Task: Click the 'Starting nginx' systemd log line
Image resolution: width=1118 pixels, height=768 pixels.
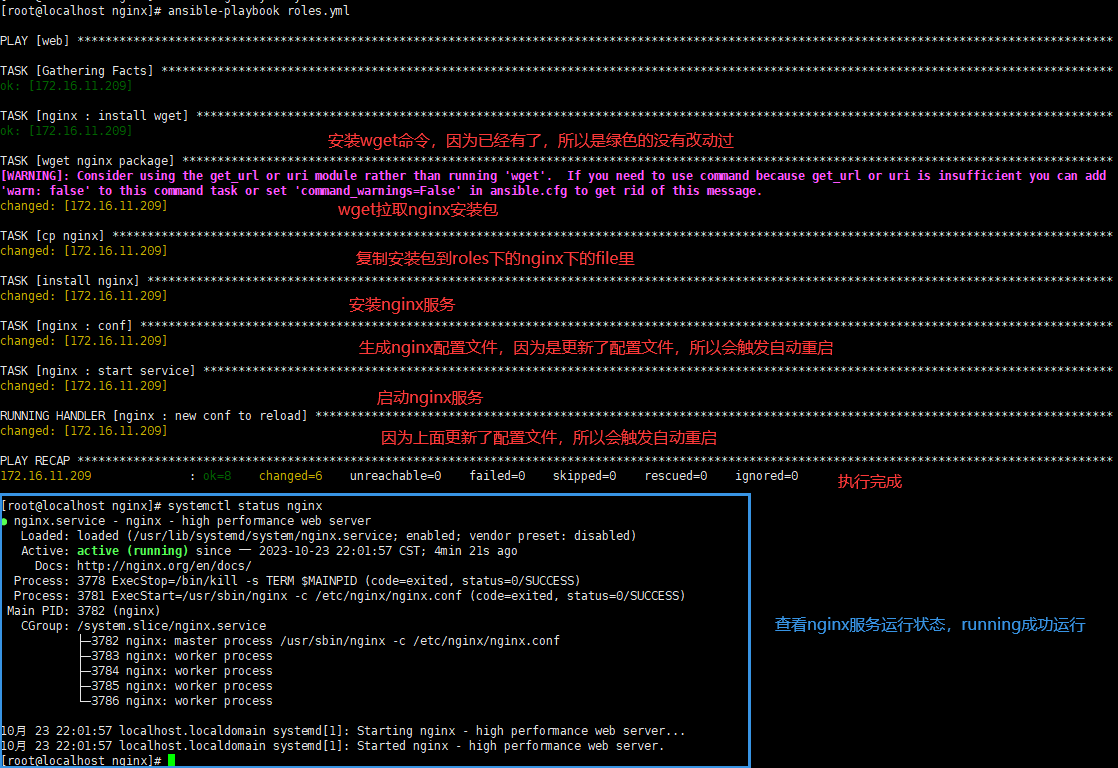Action: click(x=342, y=730)
